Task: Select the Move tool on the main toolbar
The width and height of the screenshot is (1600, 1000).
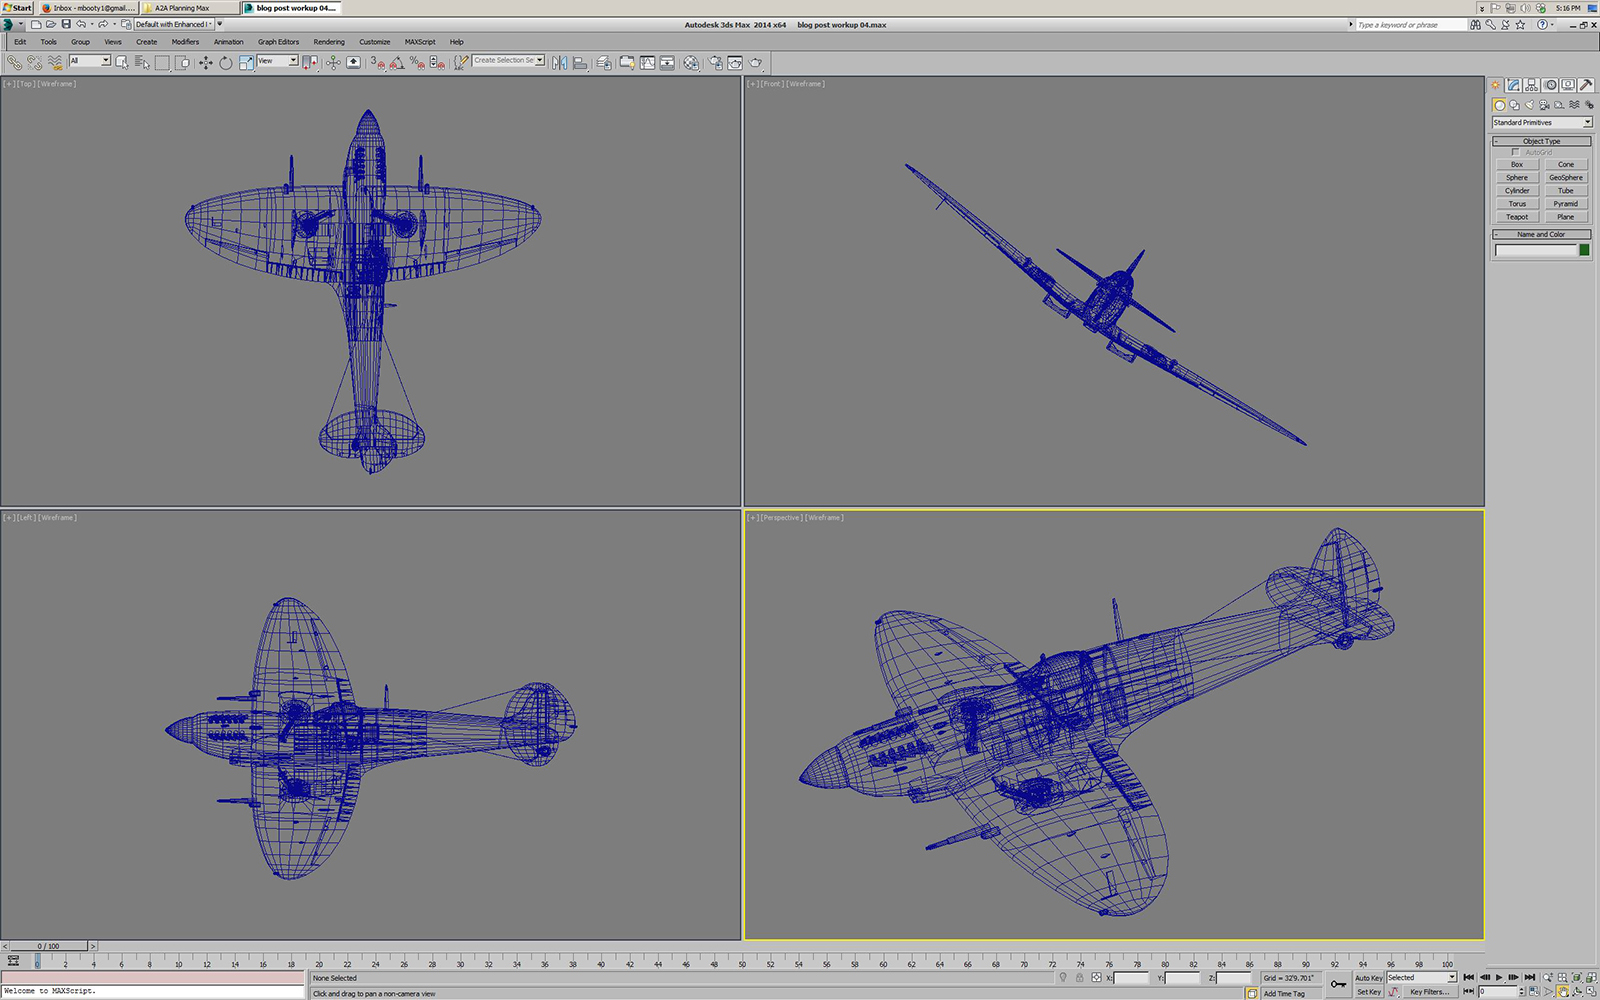Action: 205,62
